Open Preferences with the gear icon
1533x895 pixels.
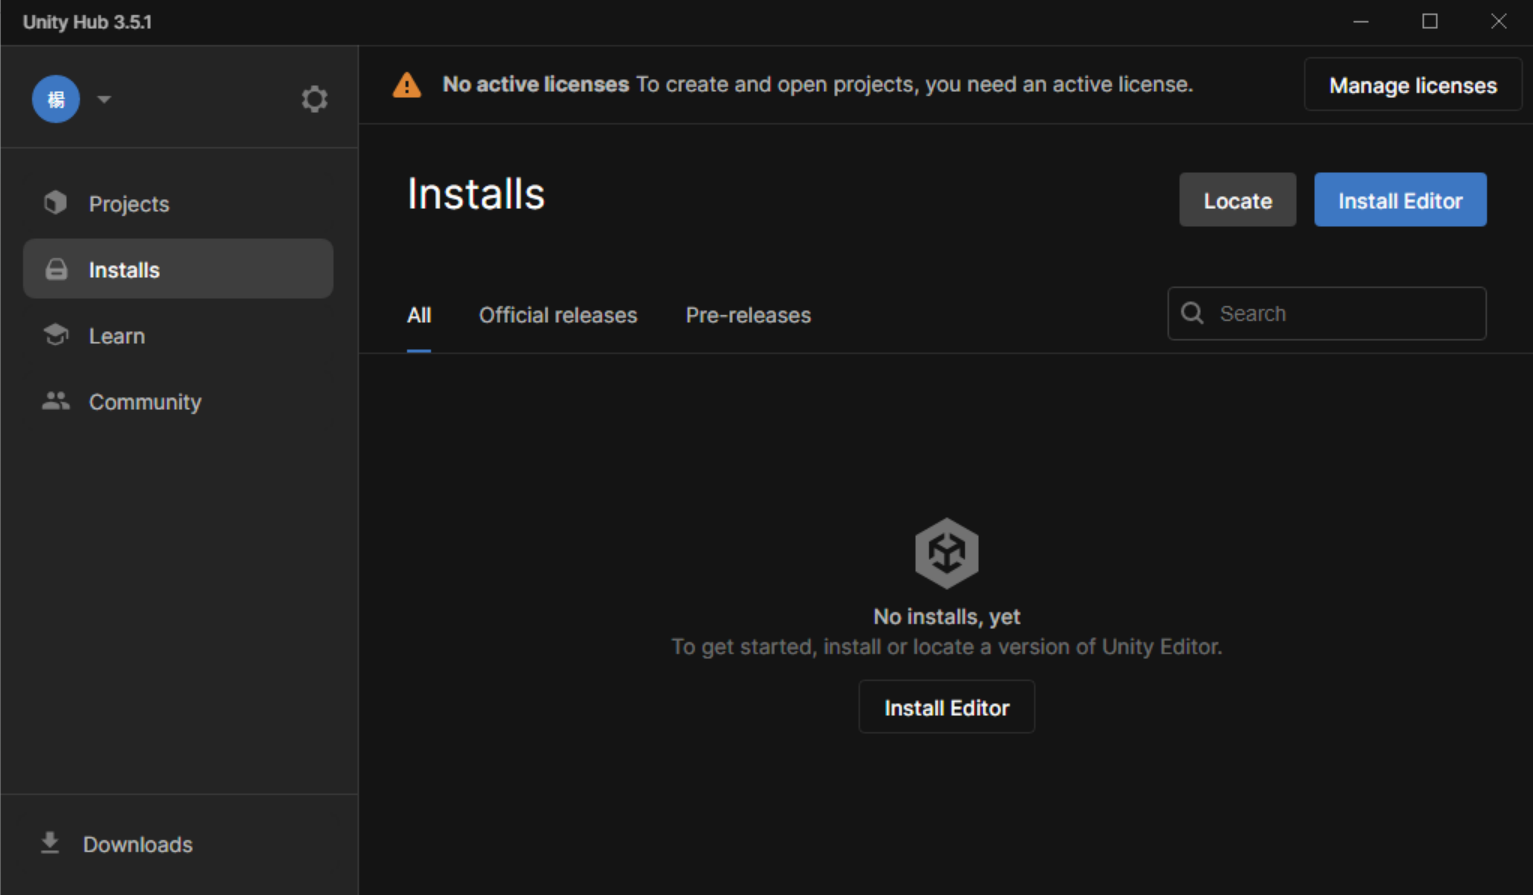(x=315, y=99)
